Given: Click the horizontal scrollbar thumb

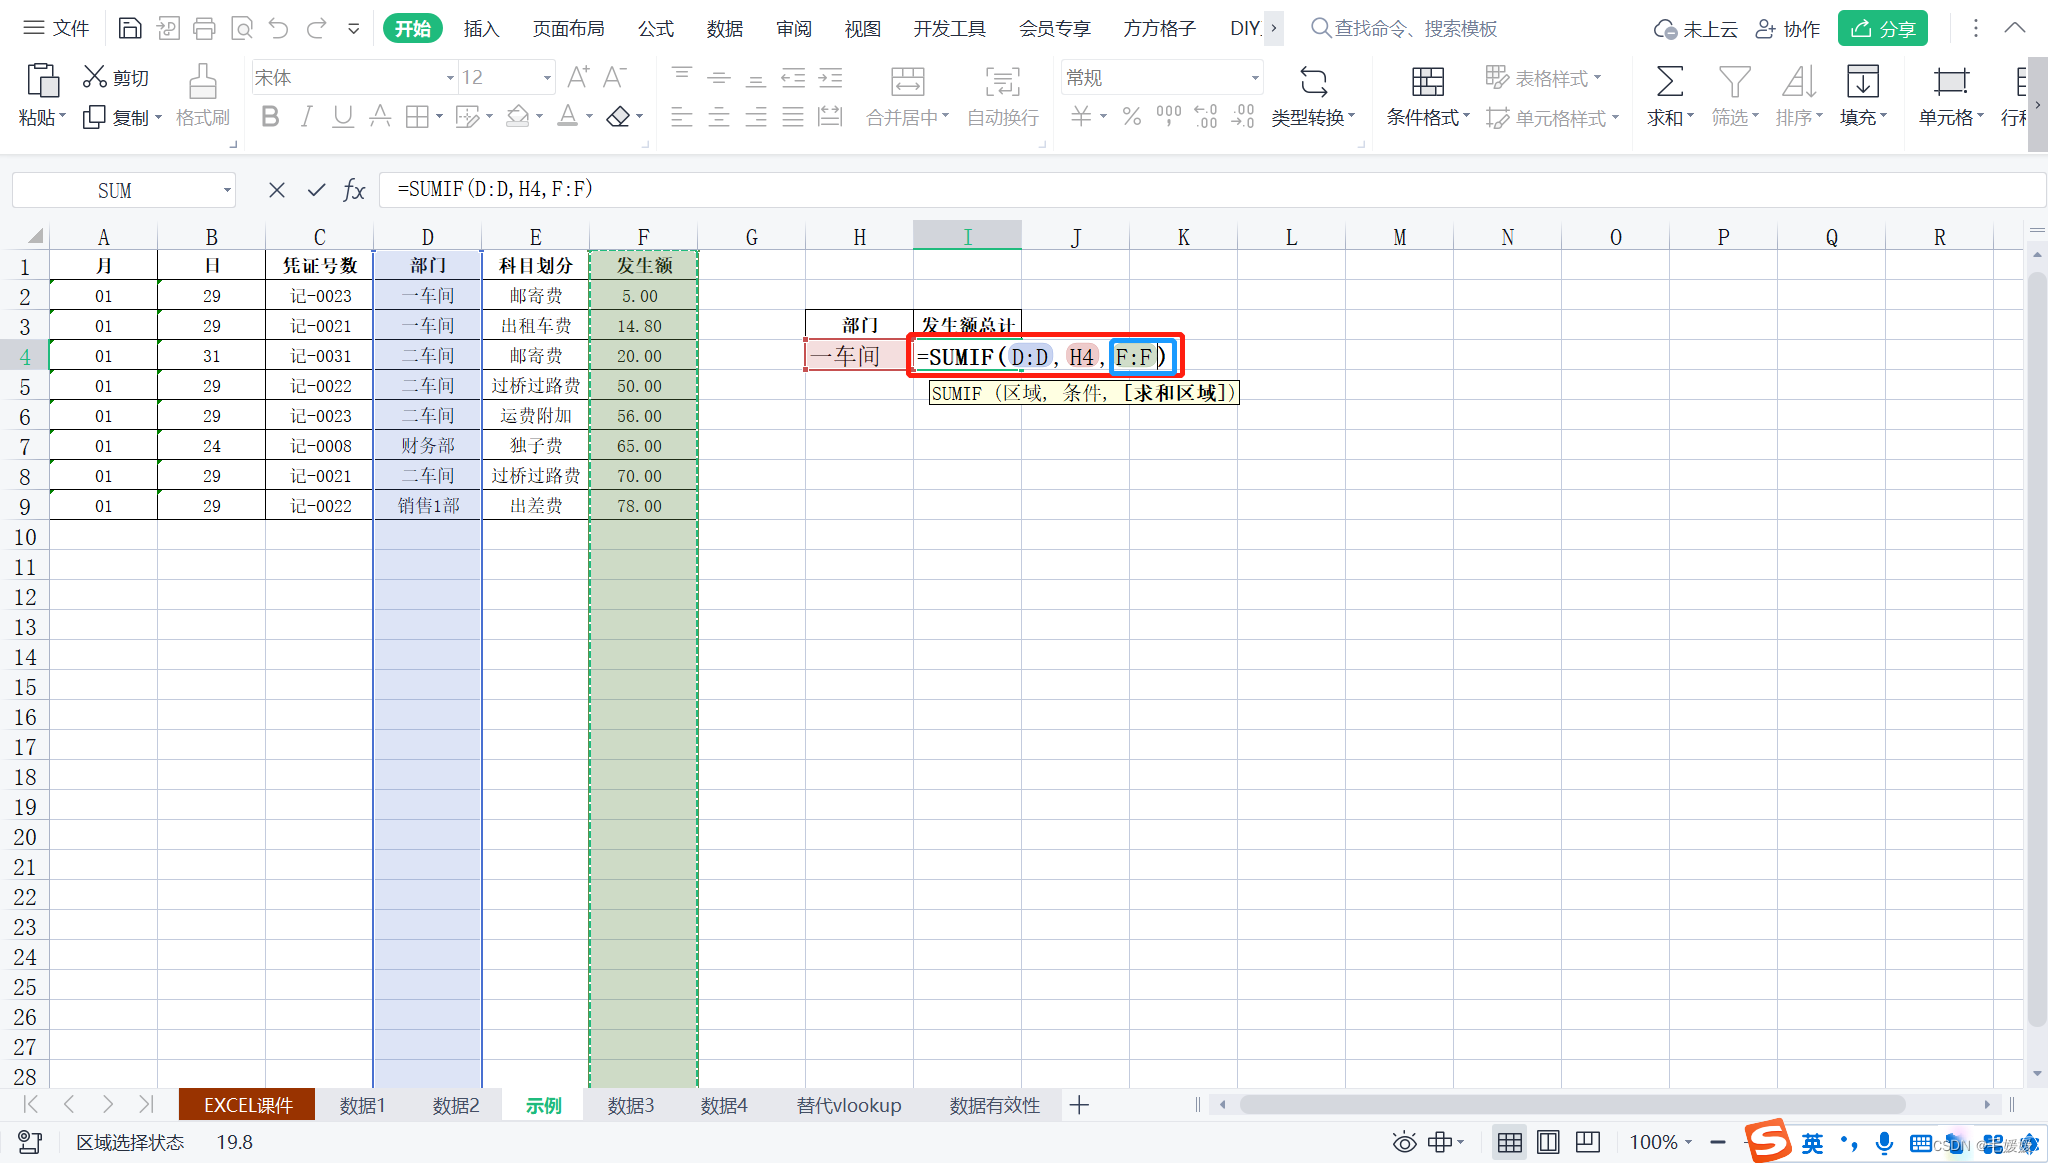Looking at the screenshot, I should pyautogui.click(x=1572, y=1104).
